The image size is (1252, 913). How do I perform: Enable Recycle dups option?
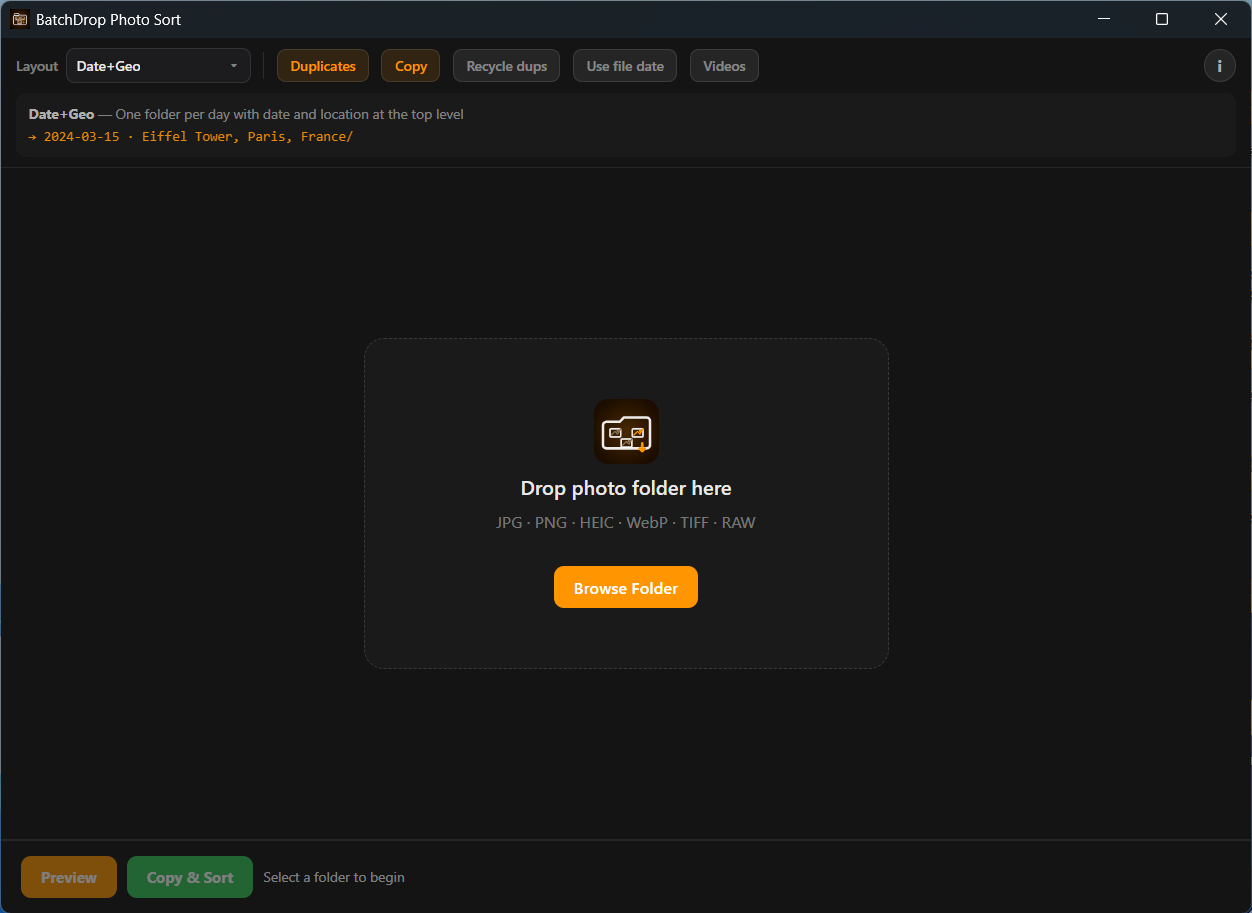click(x=506, y=66)
